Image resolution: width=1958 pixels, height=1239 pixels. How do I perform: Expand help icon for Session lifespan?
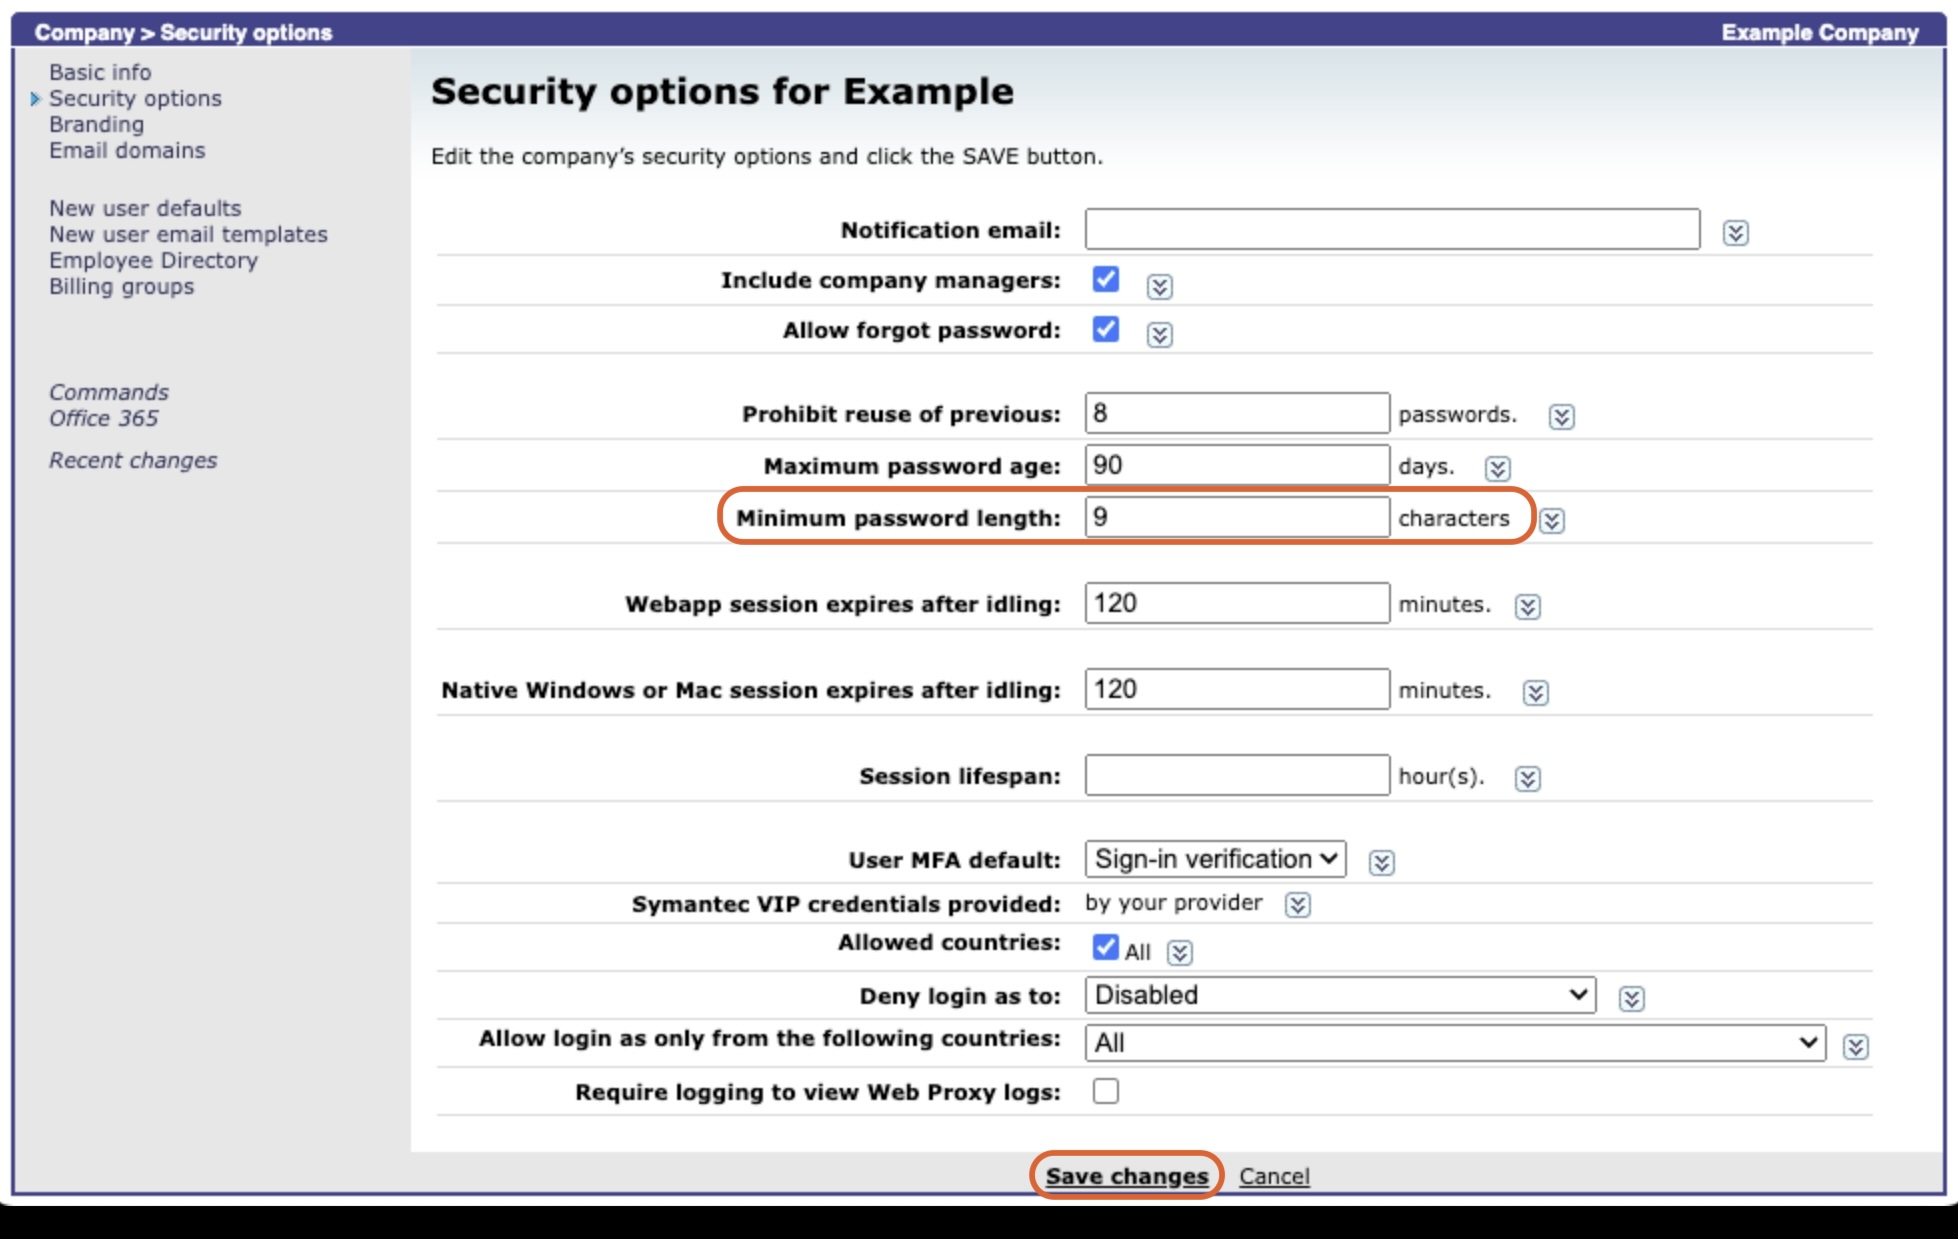[1527, 779]
